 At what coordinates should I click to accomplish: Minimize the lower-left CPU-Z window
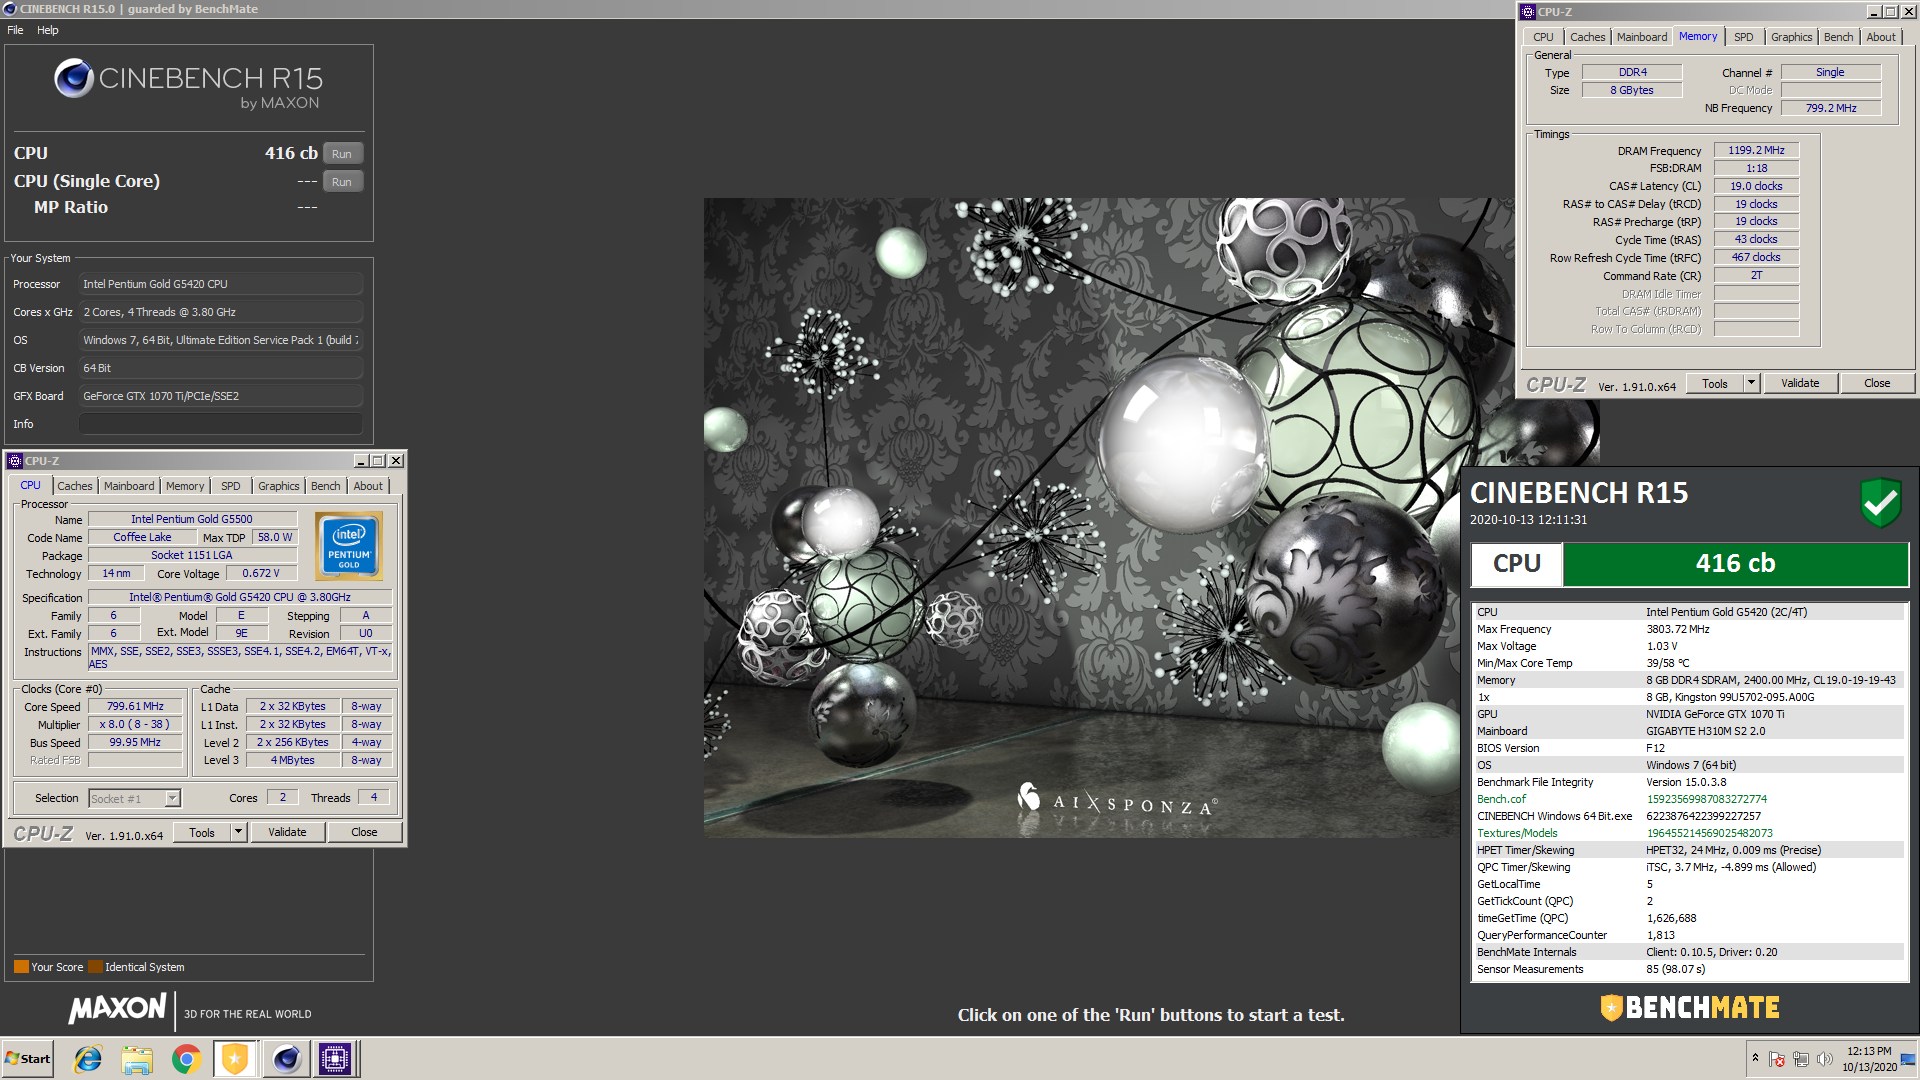point(361,461)
